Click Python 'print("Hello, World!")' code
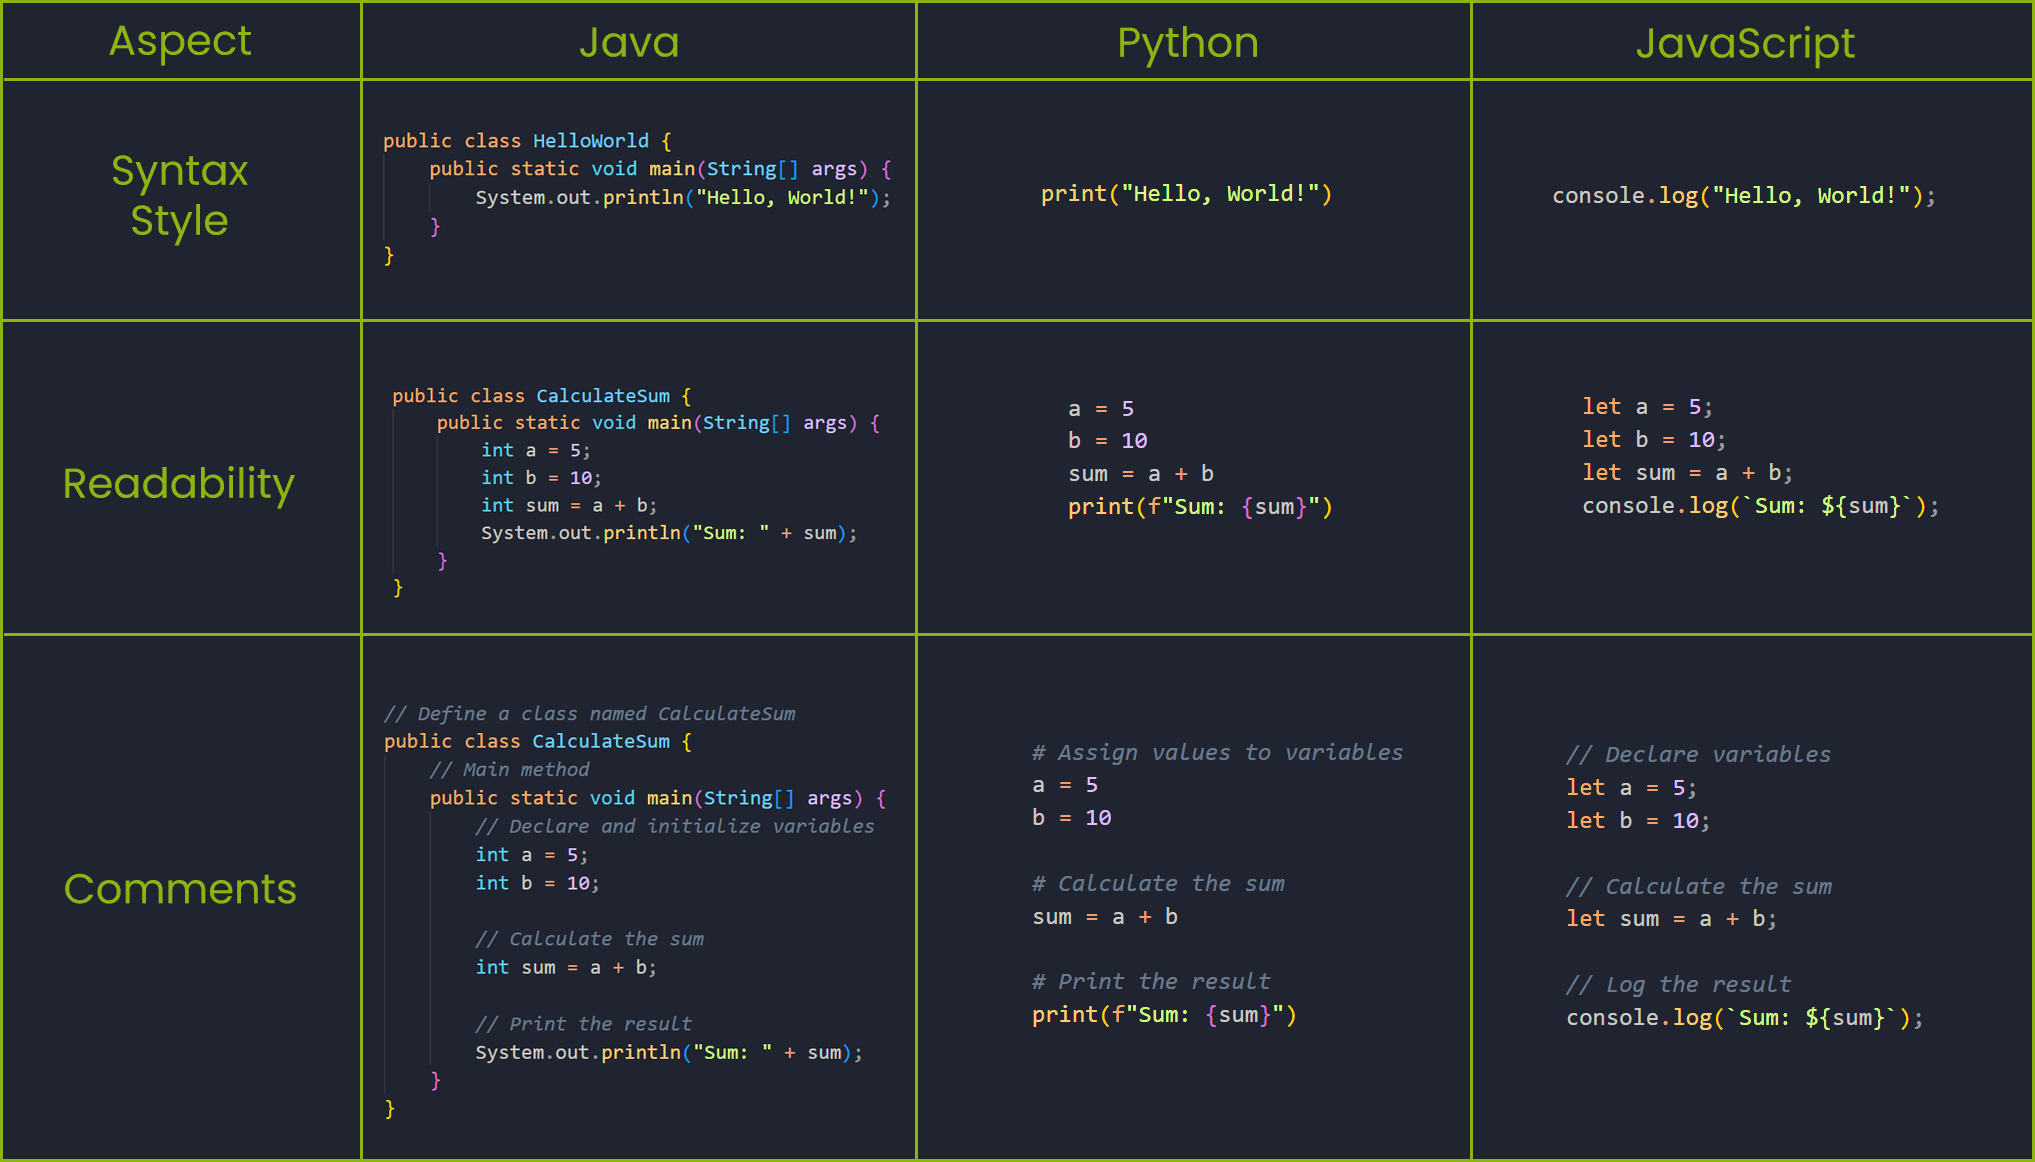This screenshot has width=2035, height=1162. click(1186, 194)
